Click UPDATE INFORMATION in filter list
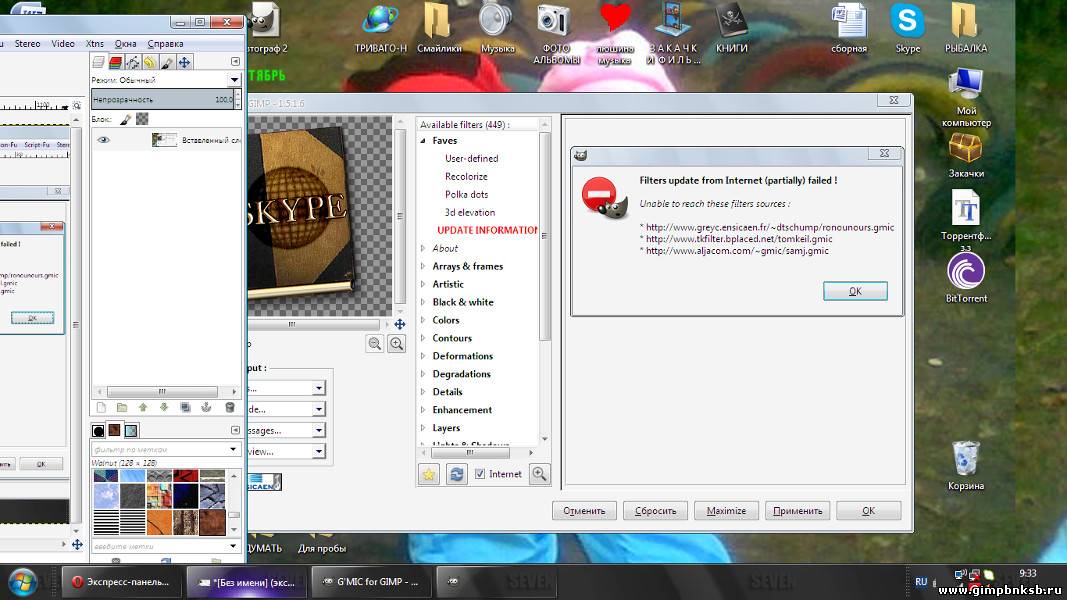 pos(487,230)
